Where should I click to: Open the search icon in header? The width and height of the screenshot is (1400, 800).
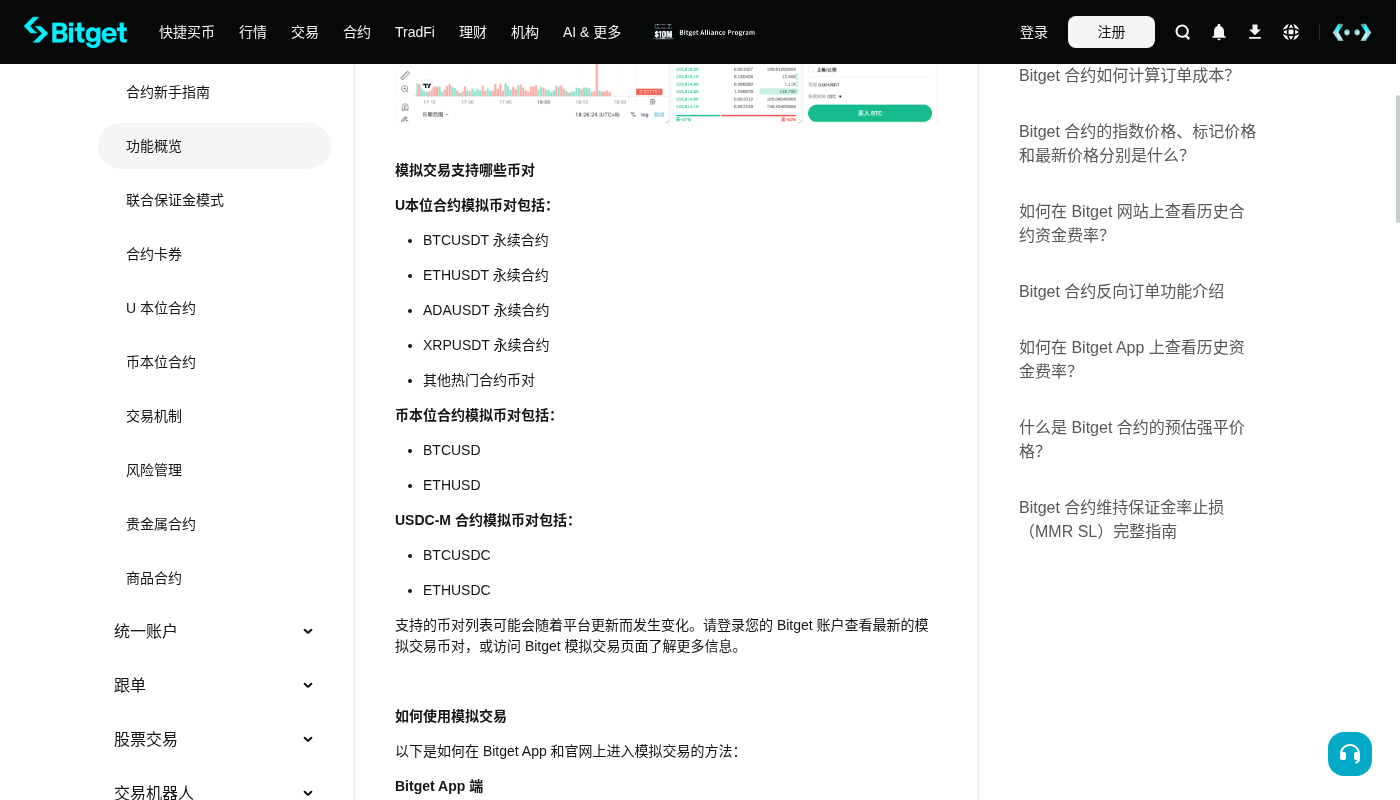tap(1183, 32)
